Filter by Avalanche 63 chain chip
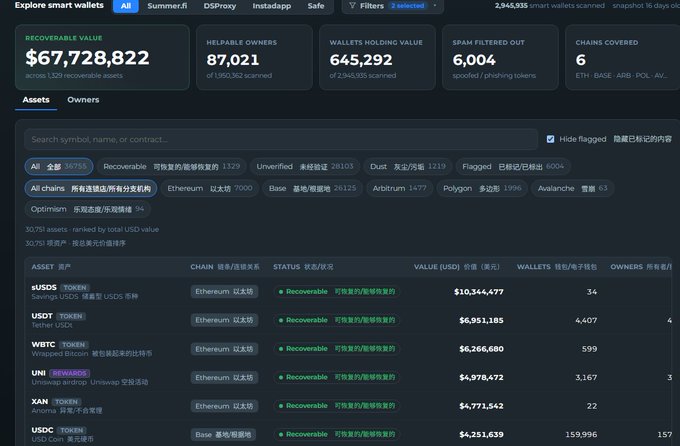The image size is (680, 446). [x=572, y=188]
